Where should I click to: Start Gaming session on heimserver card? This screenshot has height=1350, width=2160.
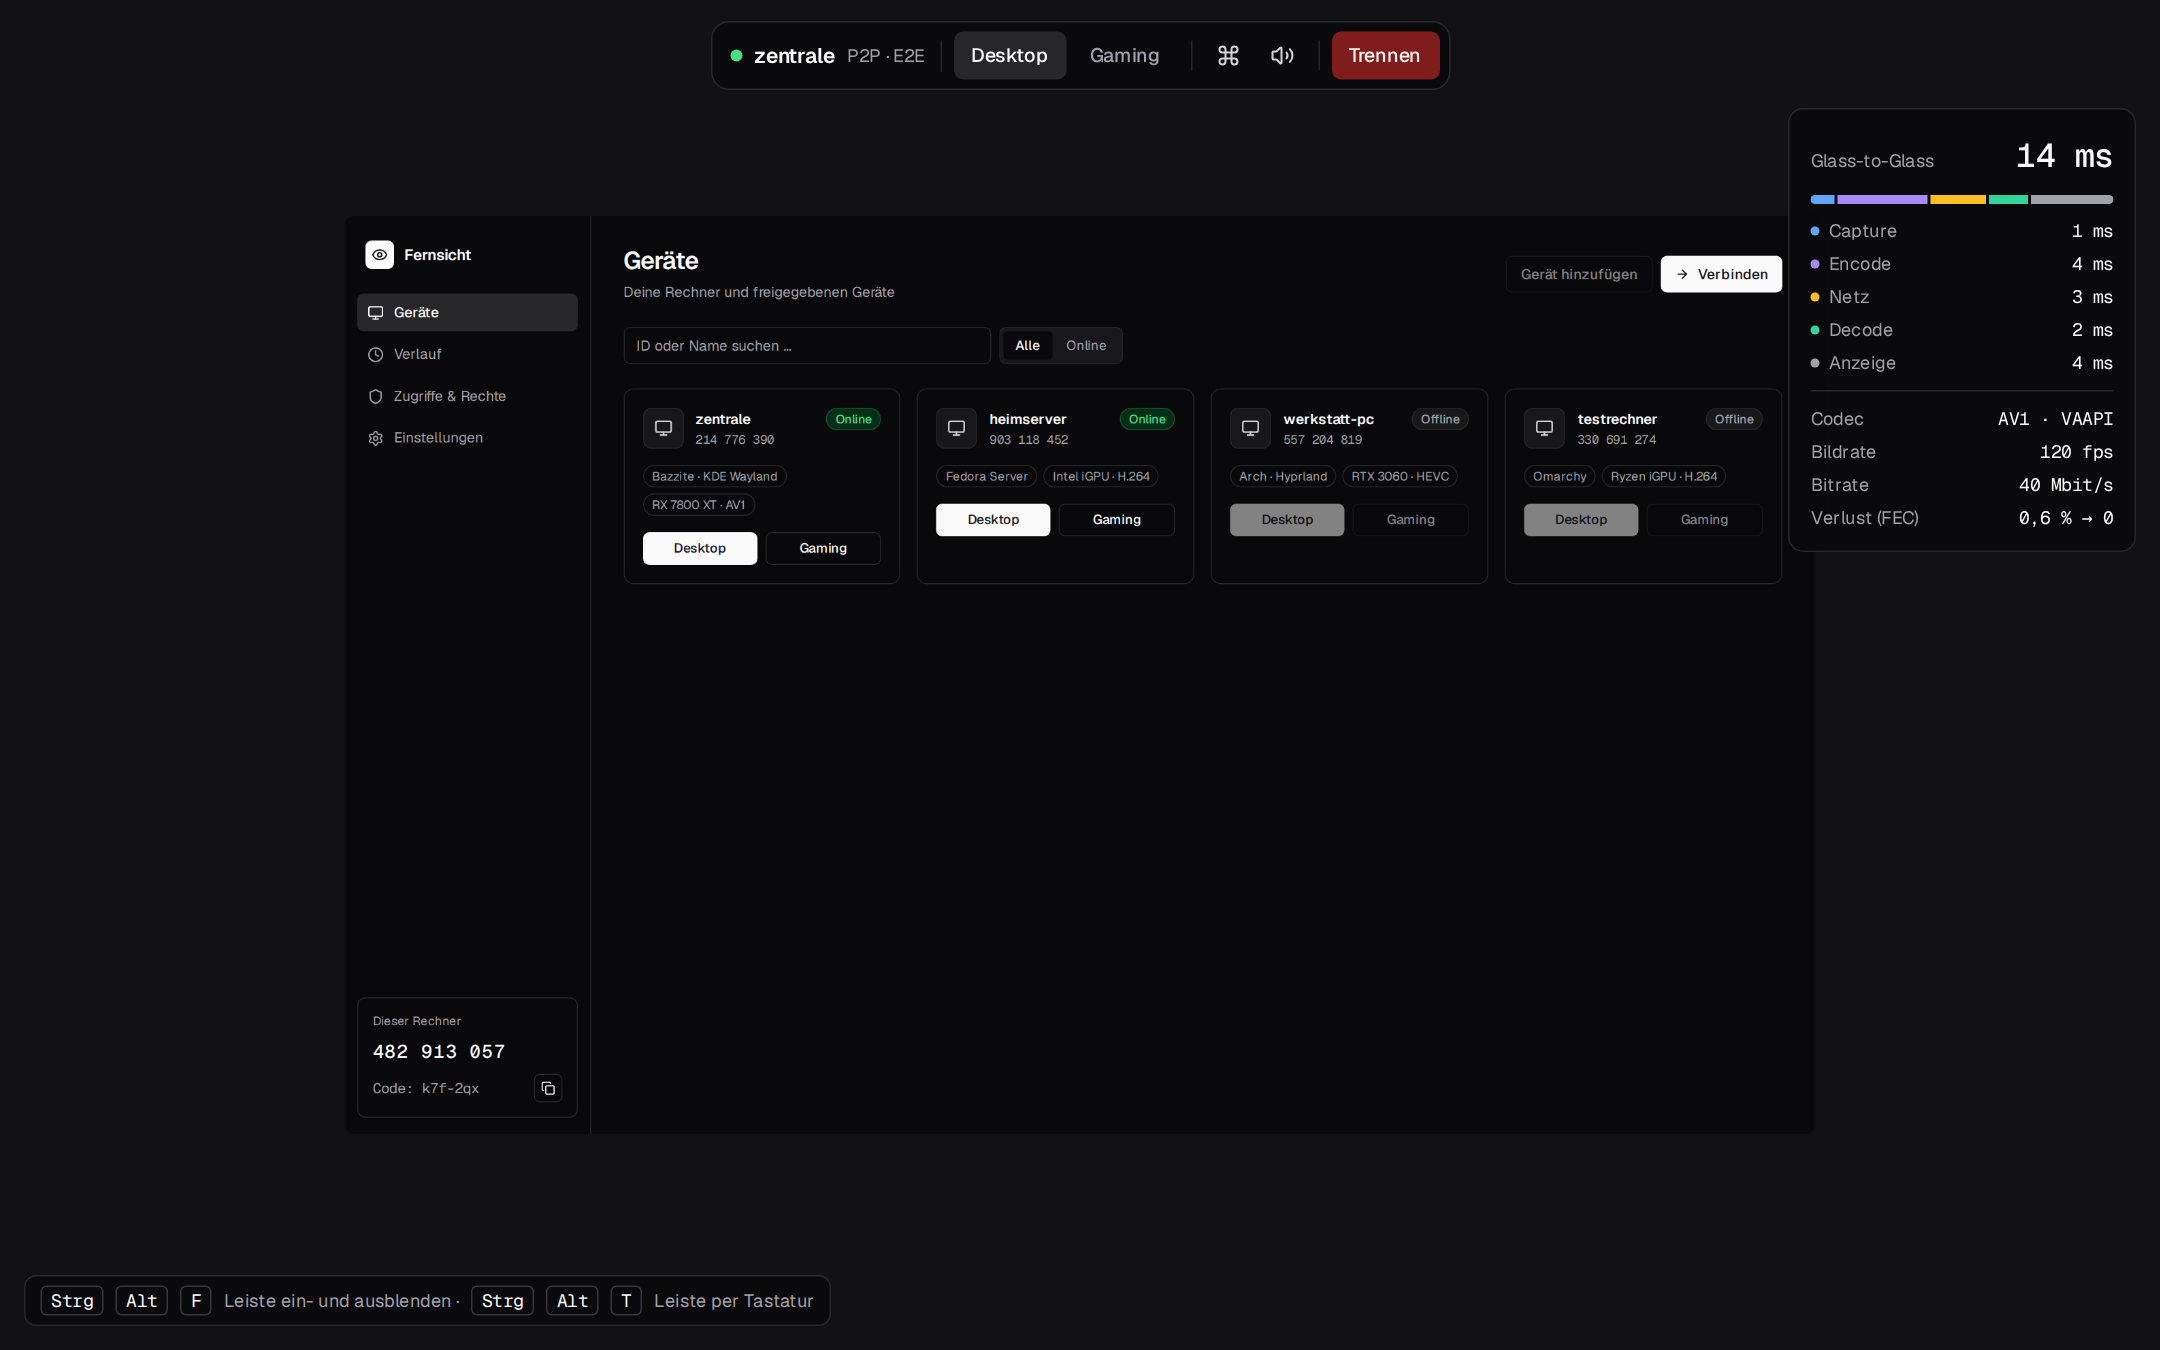tap(1117, 520)
